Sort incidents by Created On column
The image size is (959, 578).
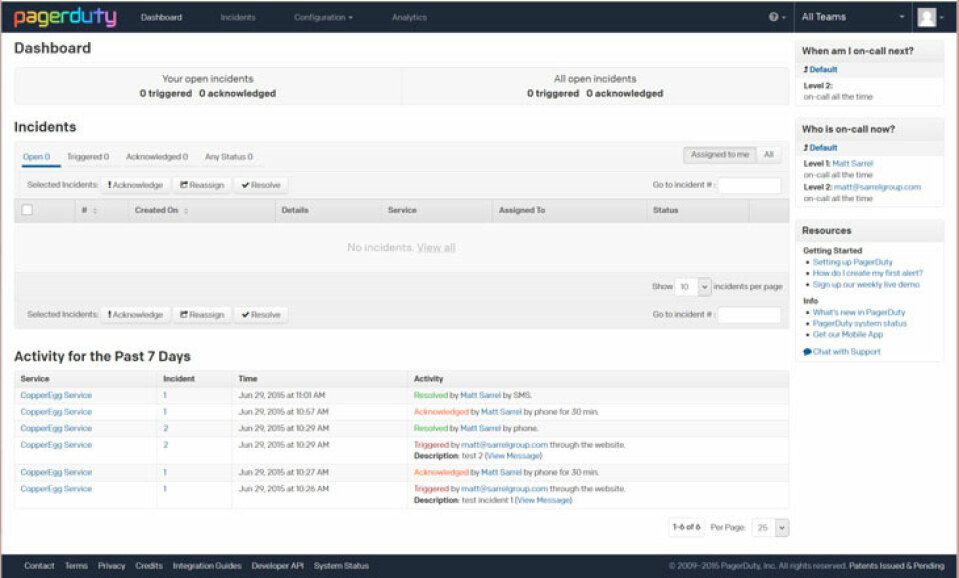pos(161,210)
